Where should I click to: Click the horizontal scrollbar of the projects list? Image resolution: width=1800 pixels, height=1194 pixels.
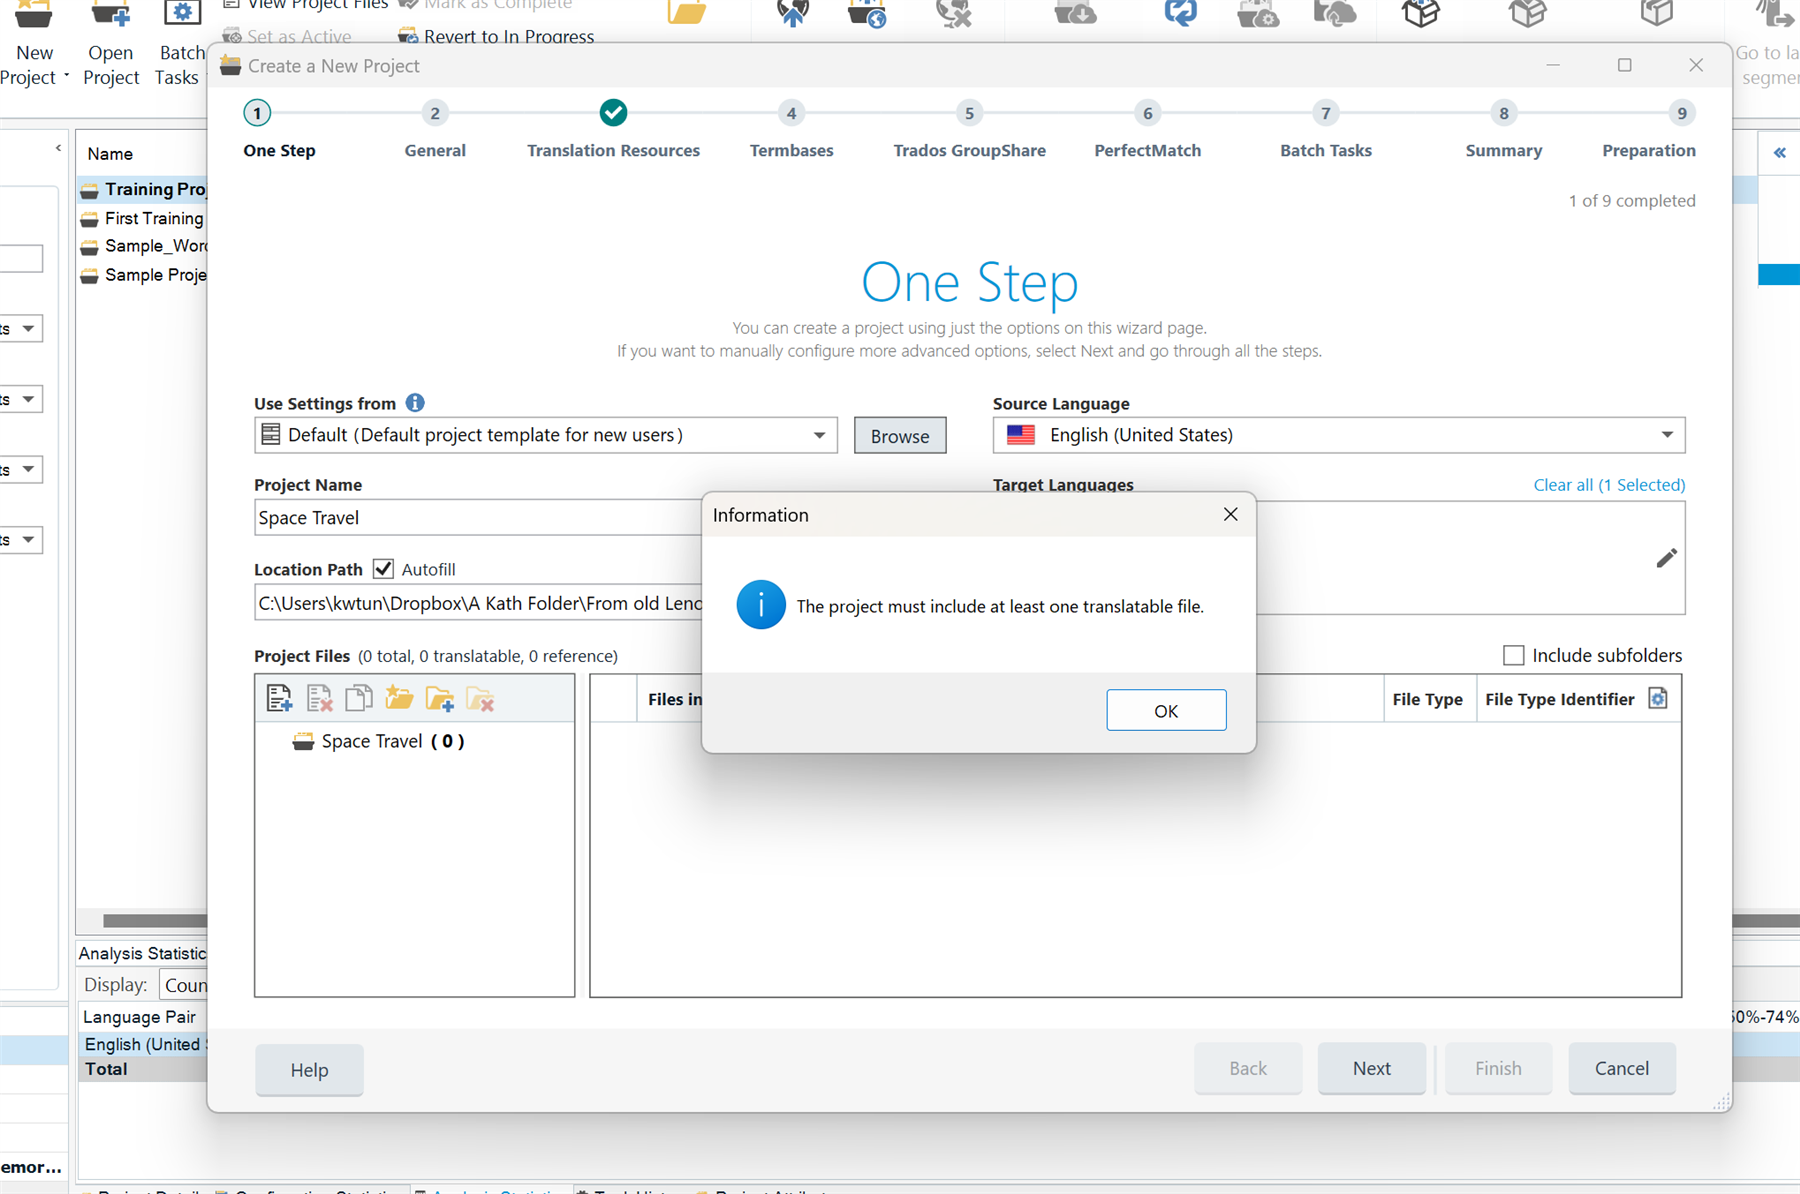point(155,920)
